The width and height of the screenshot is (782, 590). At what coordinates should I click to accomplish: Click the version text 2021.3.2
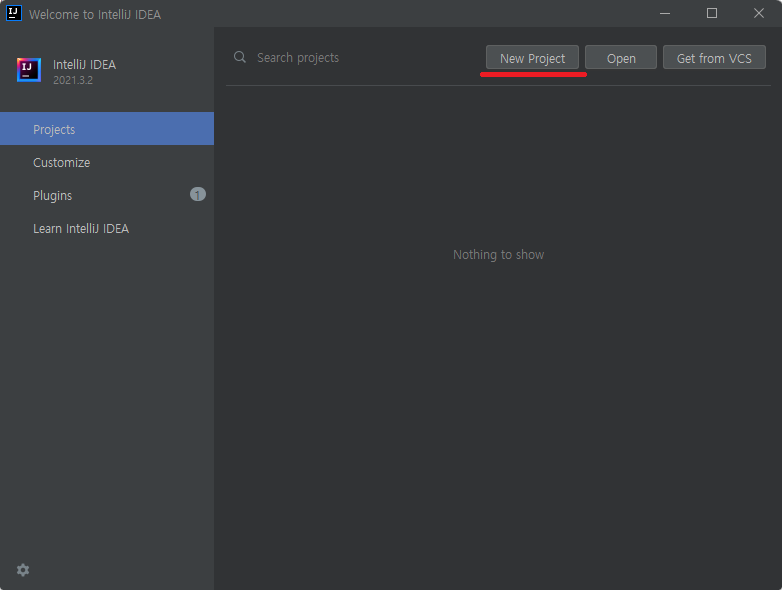click(73, 80)
